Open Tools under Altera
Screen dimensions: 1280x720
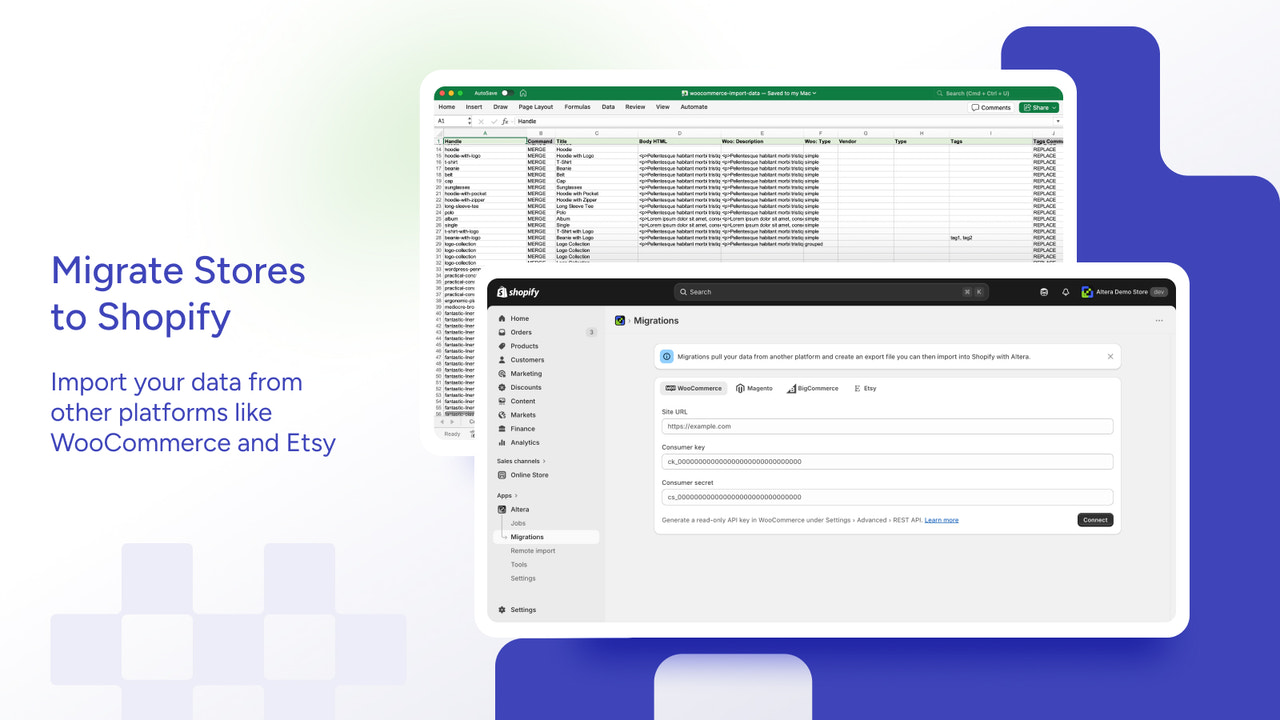[519, 565]
